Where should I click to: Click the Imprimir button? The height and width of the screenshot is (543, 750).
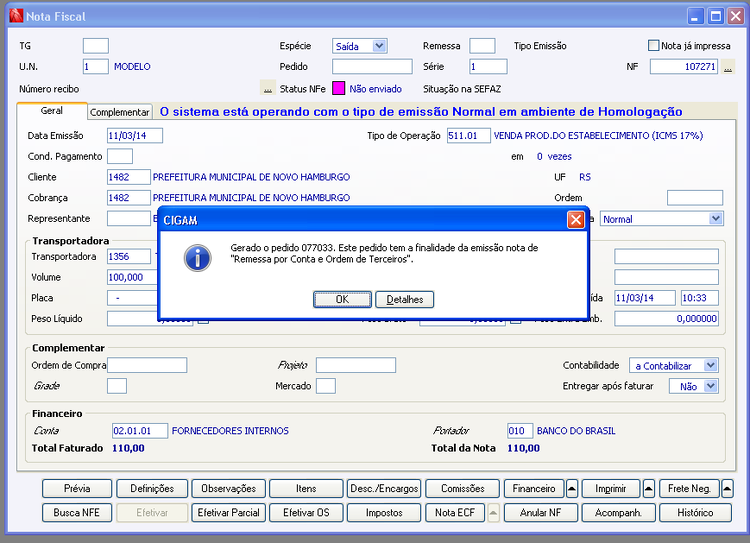click(x=611, y=488)
